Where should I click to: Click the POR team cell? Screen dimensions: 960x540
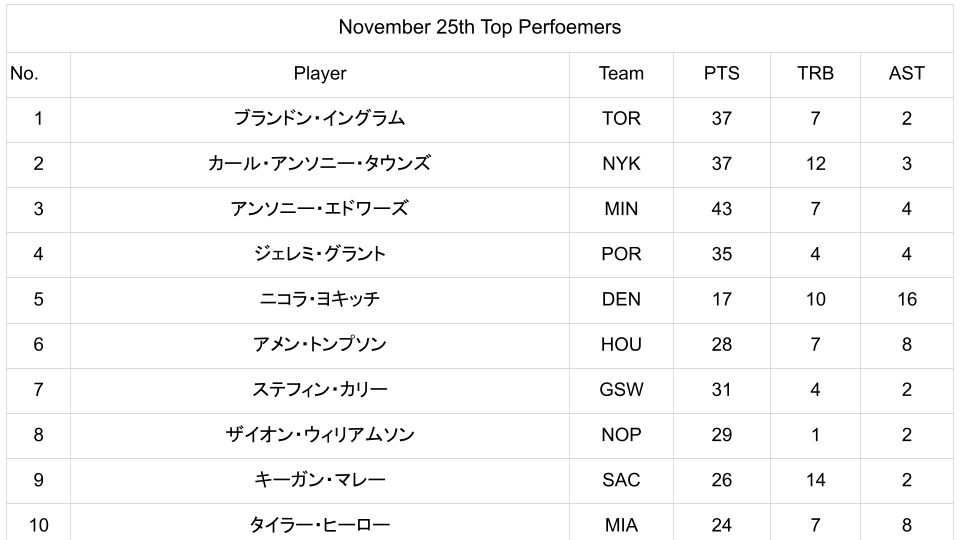pyautogui.click(x=621, y=254)
